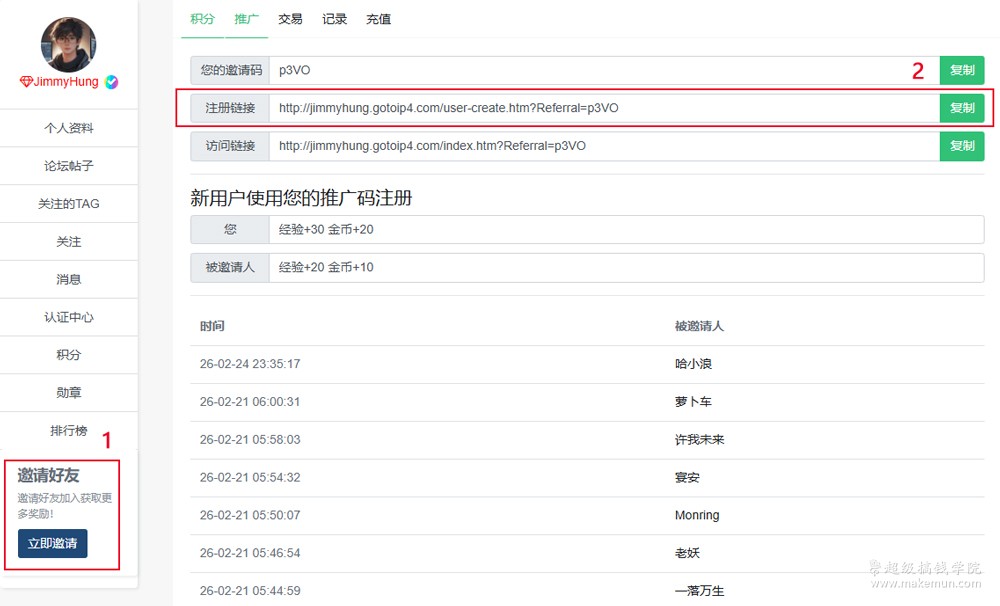
Task: Open 排行榜 in the sidebar
Action: point(69,431)
